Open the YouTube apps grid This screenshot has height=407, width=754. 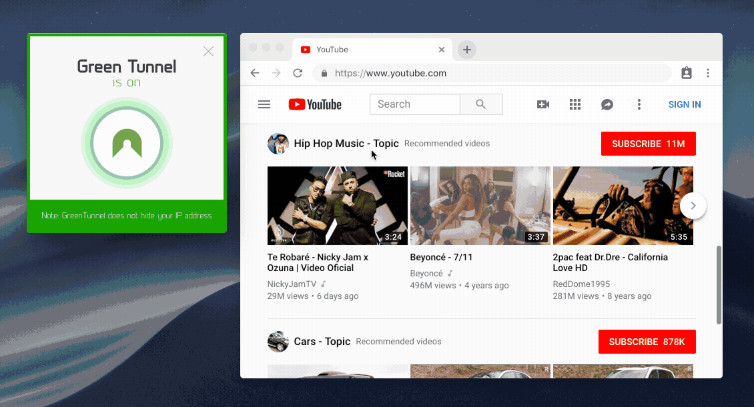tap(575, 104)
